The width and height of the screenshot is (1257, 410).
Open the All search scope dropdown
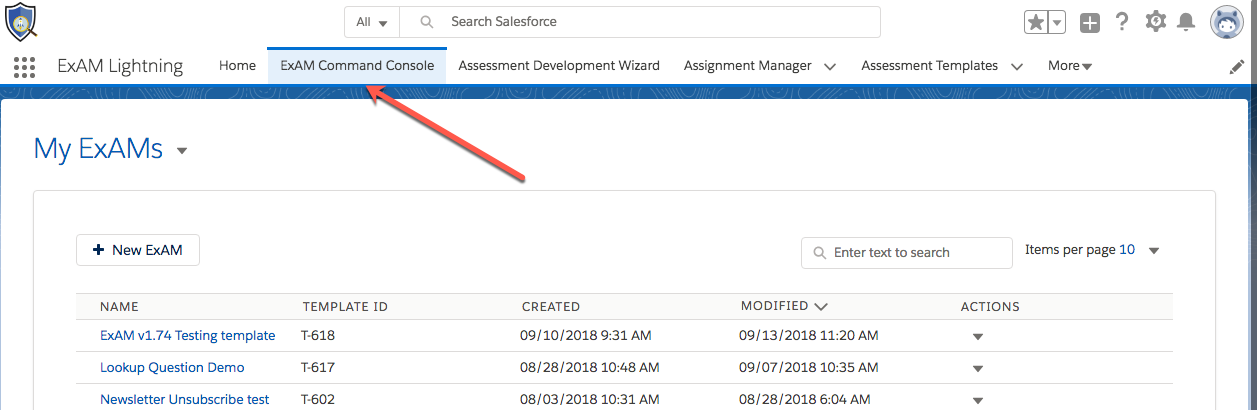tap(372, 22)
